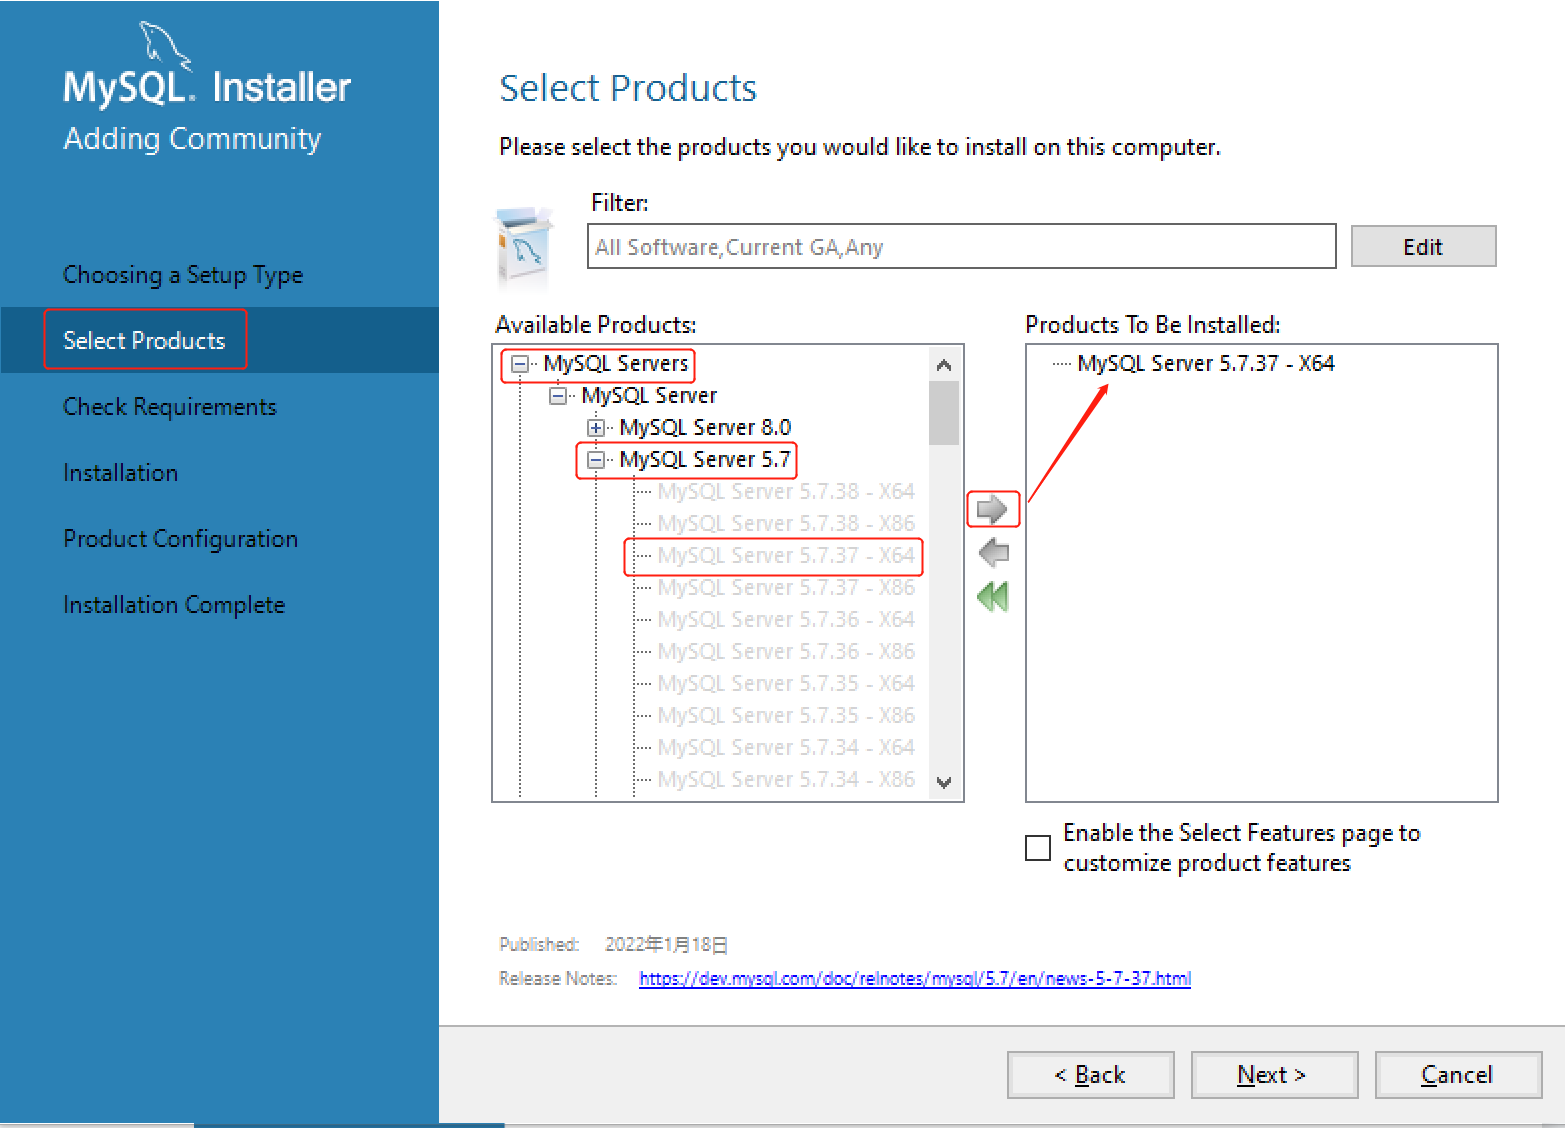Click the left arrow to remove selected product

992,553
